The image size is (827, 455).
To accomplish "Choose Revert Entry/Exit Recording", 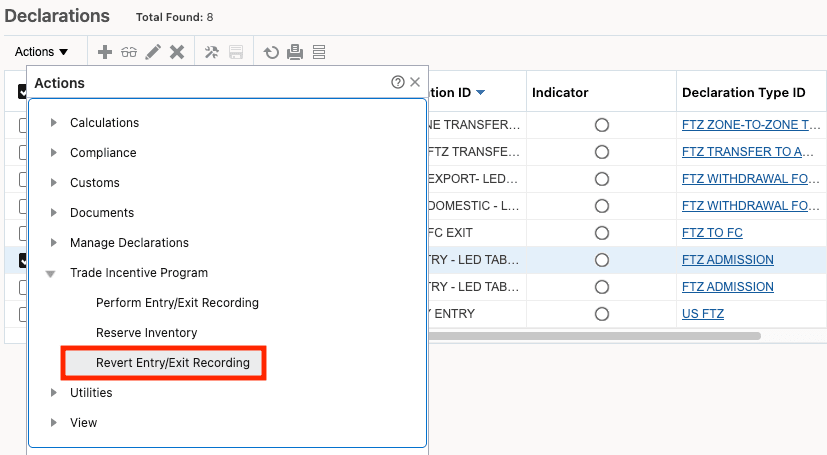I will tap(173, 363).
